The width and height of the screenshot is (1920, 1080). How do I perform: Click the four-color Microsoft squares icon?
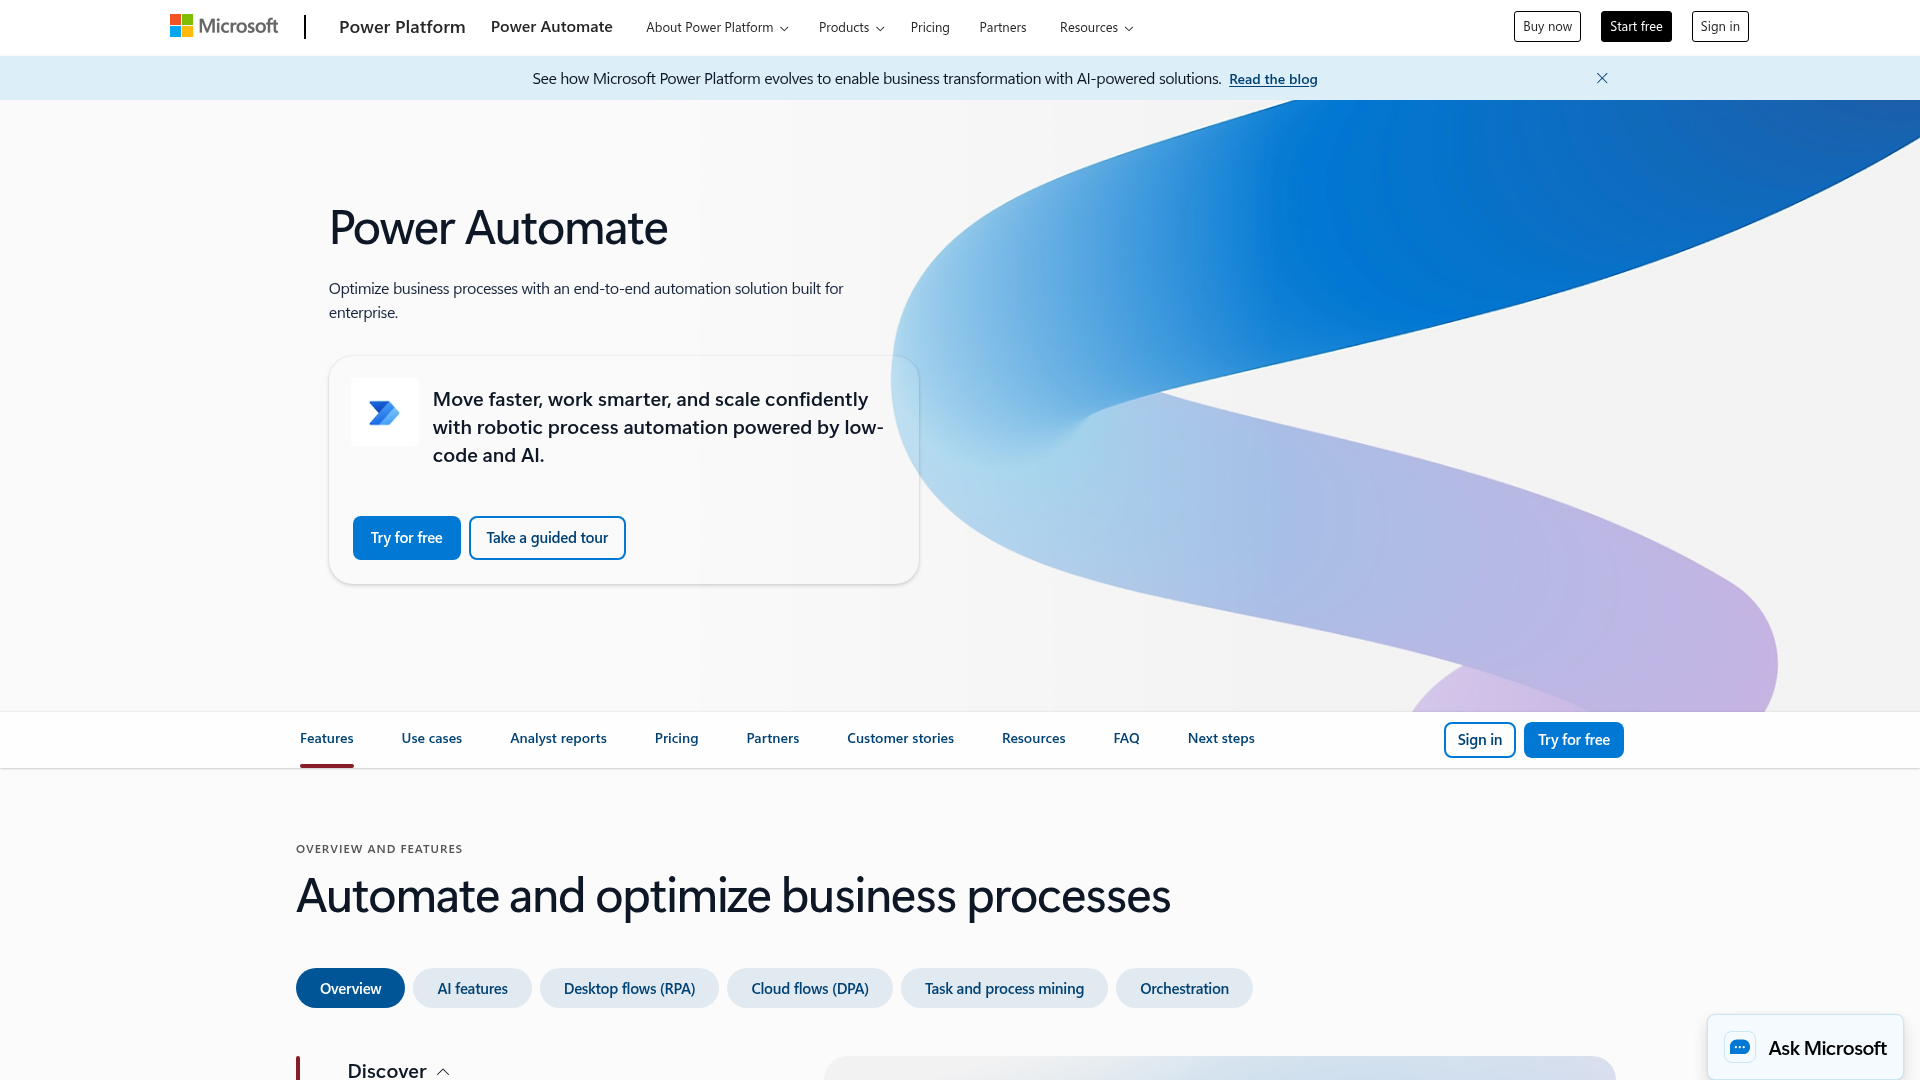tap(181, 25)
